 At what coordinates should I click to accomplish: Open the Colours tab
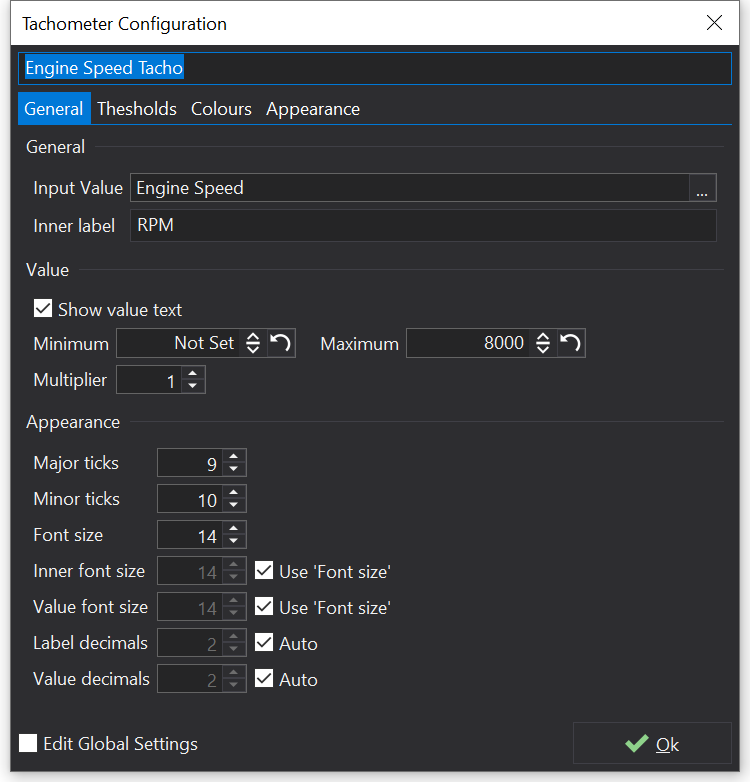pyautogui.click(x=221, y=109)
